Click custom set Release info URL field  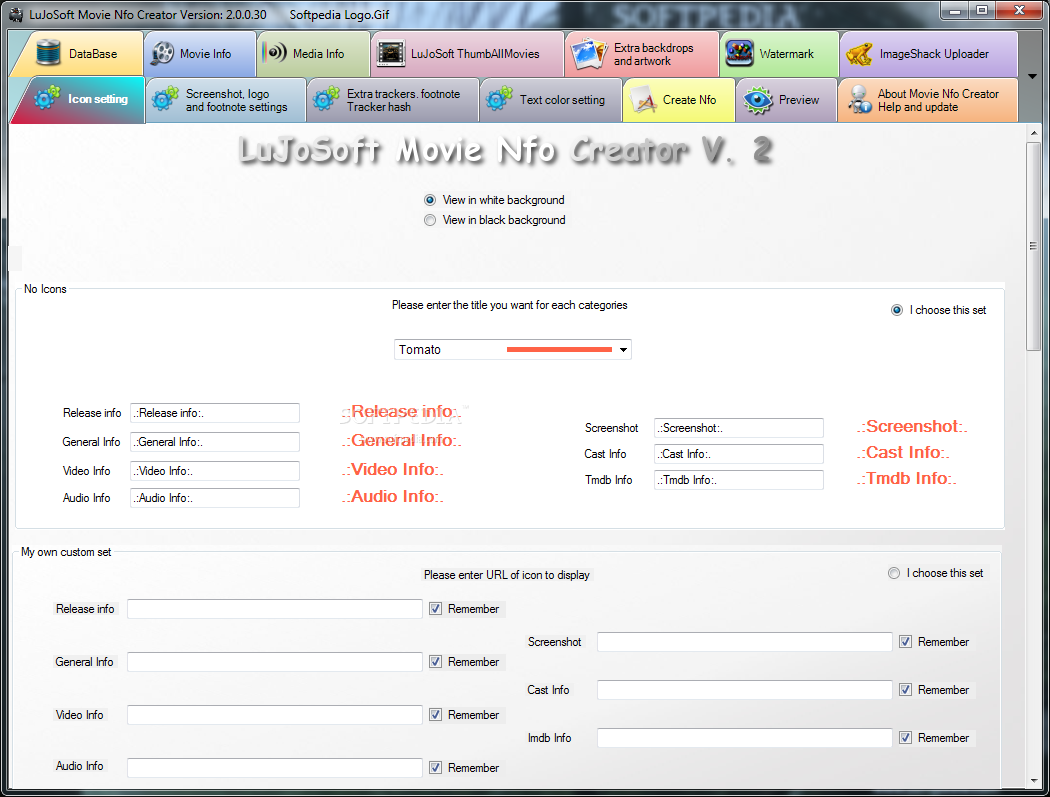275,609
